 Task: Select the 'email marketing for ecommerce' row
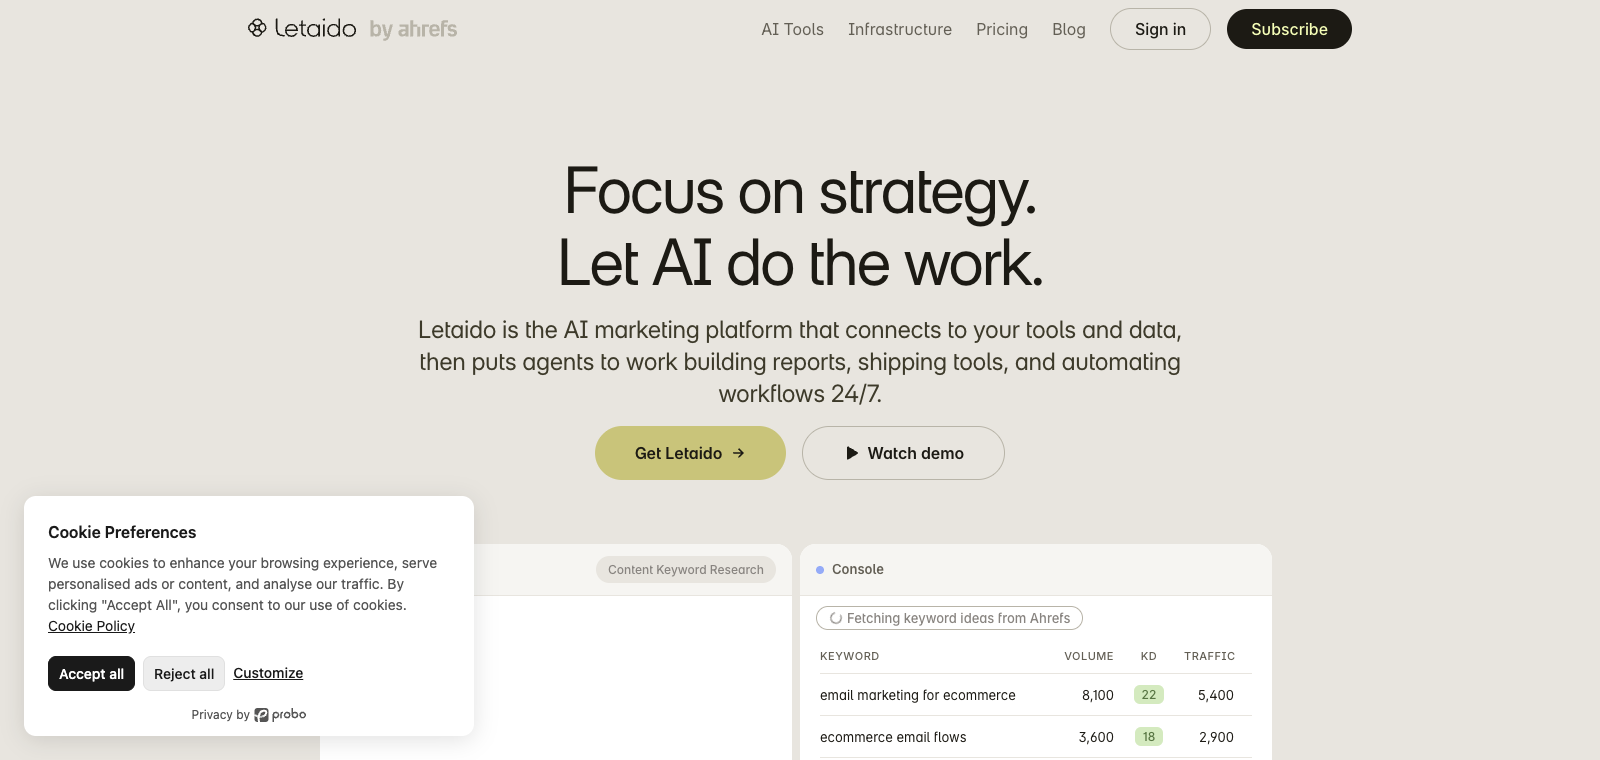point(1036,695)
